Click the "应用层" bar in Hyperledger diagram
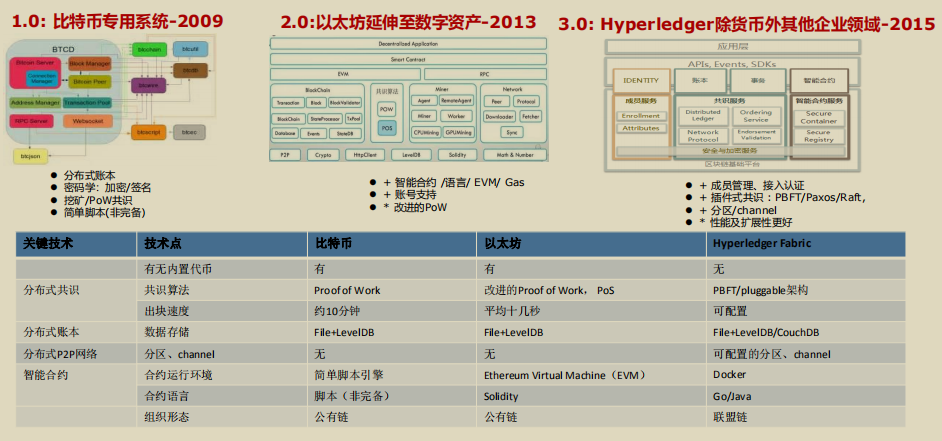The height and width of the screenshot is (441, 942). click(733, 47)
